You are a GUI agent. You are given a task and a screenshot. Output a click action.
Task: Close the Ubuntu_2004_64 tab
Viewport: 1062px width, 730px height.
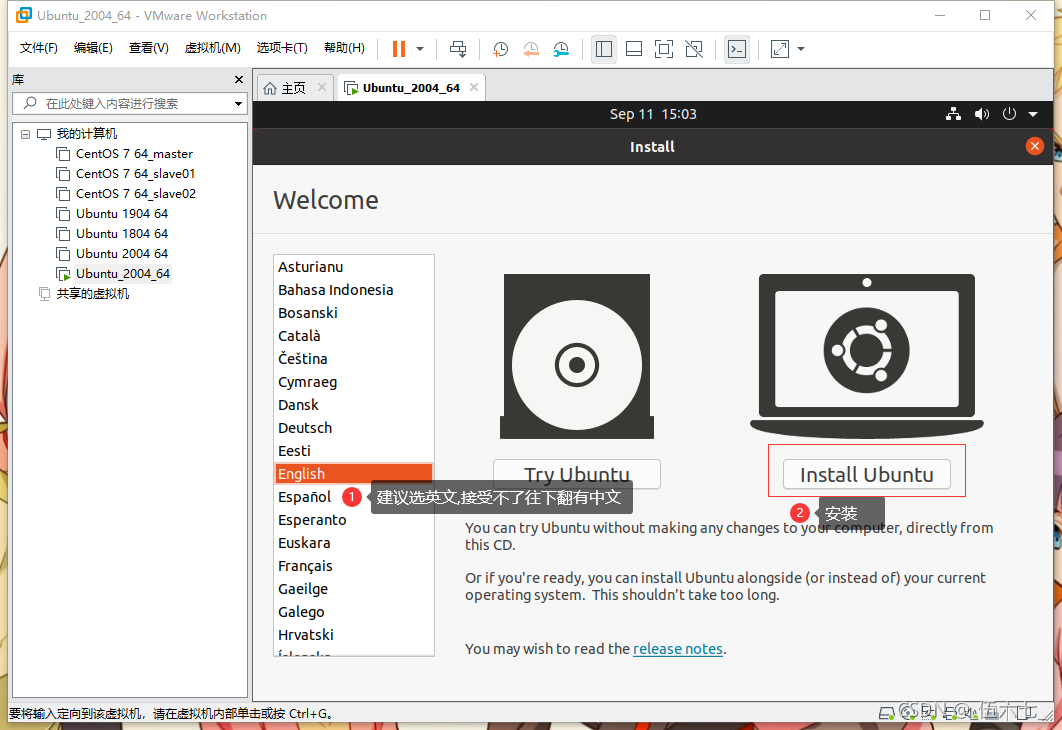[474, 87]
